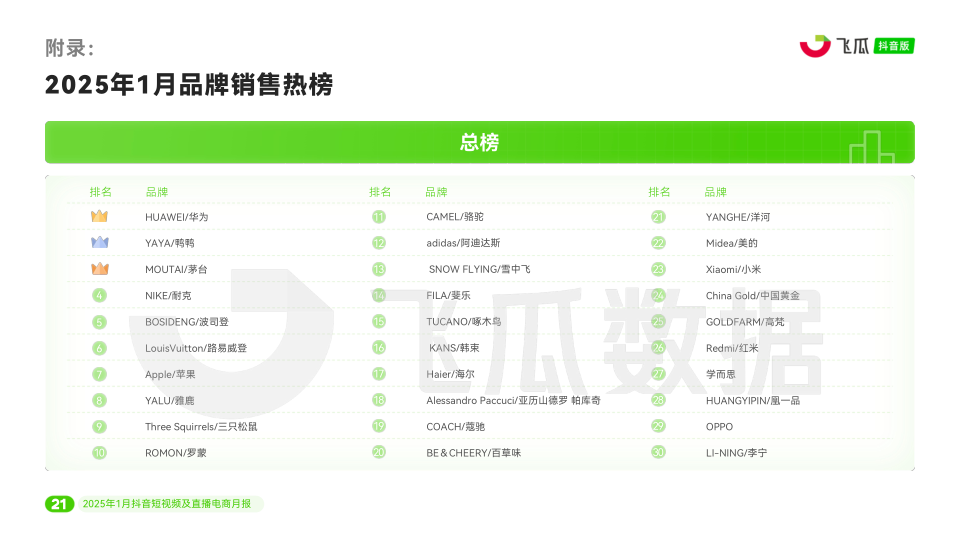The image size is (960, 540).
Task: Select the 学而思 brand entry
Action: [721, 374]
